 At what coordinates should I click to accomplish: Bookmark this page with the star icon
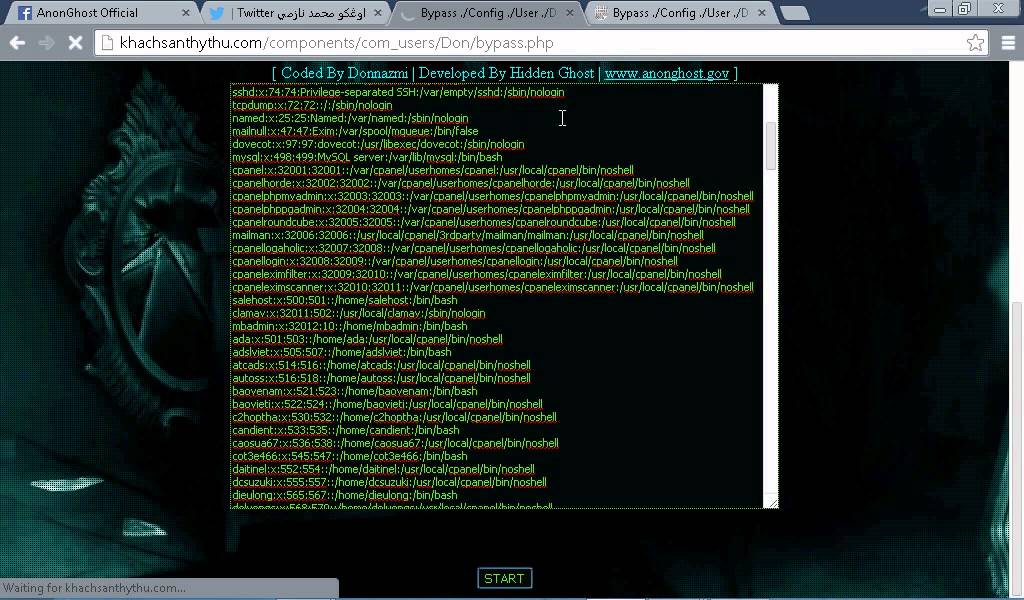(x=975, y=43)
